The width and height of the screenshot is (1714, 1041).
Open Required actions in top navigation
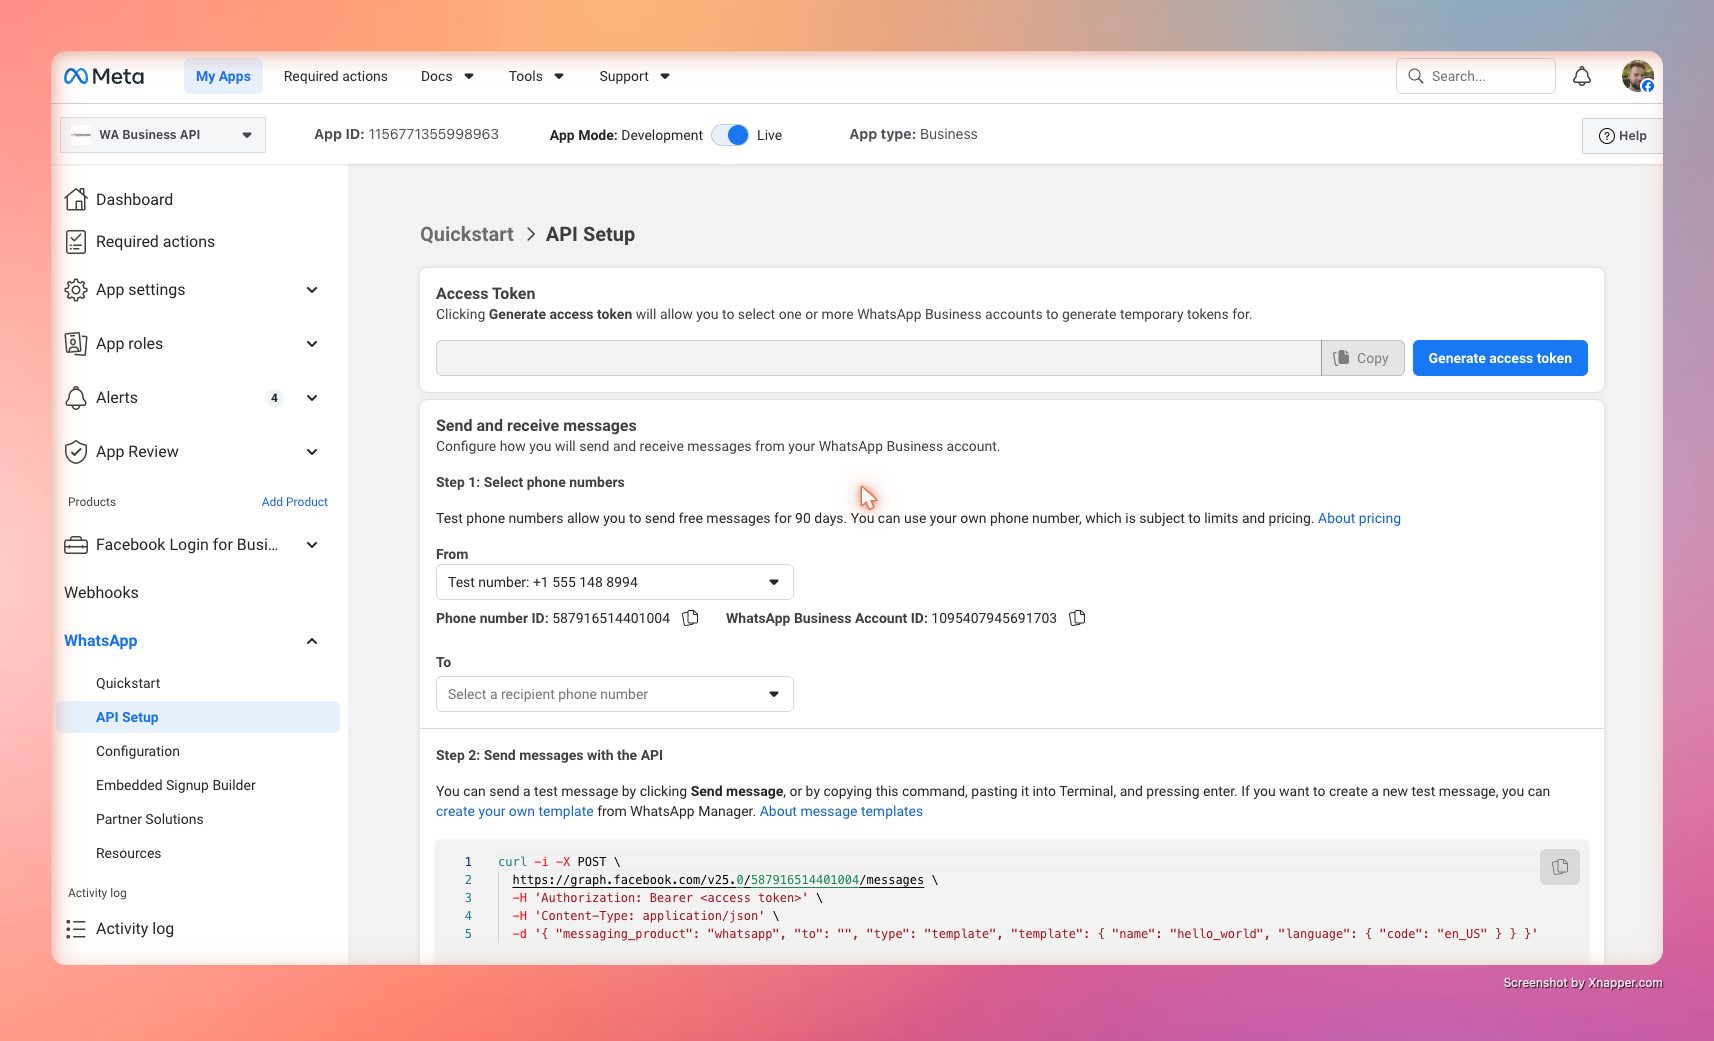tap(335, 76)
